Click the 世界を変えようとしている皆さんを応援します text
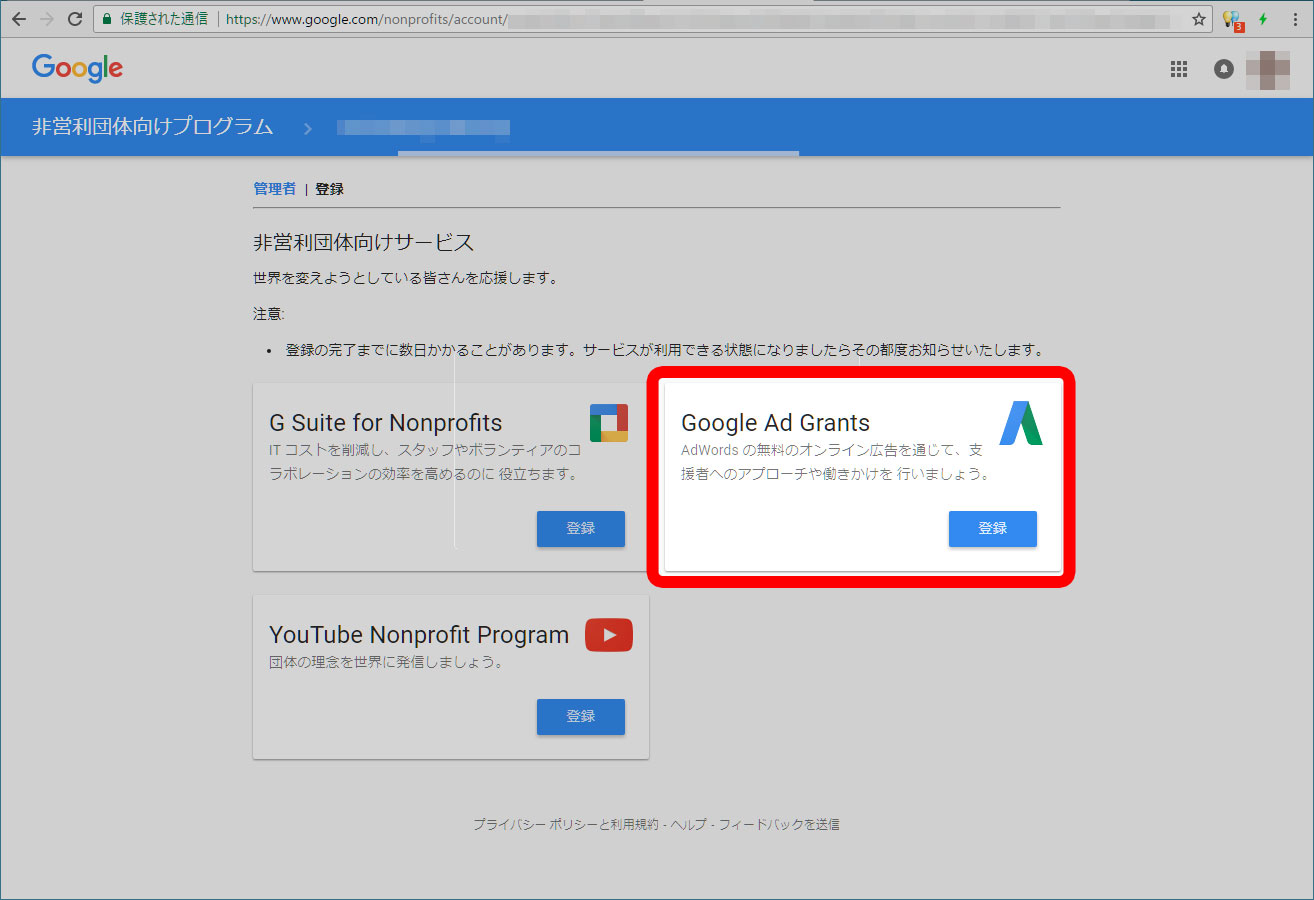 [x=405, y=278]
